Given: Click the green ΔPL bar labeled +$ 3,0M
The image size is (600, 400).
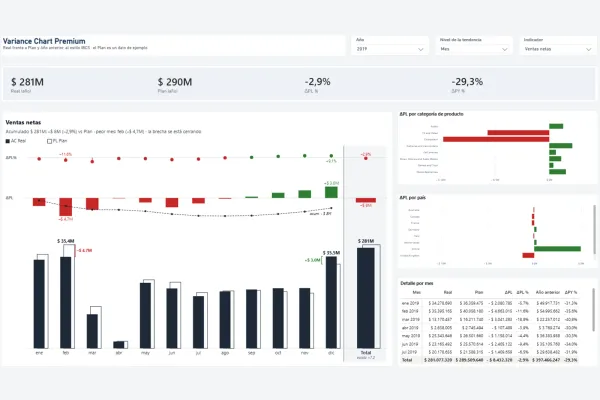Looking at the screenshot, I should [331, 192].
